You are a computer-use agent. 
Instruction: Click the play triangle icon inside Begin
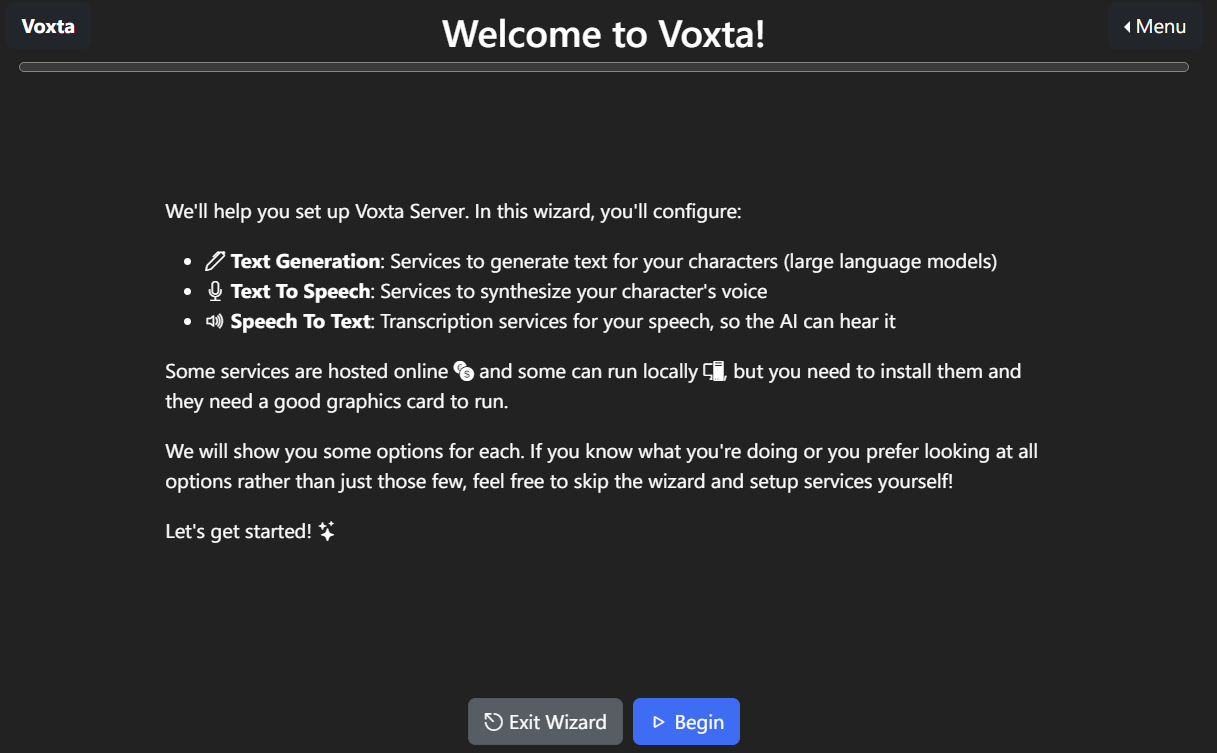click(x=658, y=722)
